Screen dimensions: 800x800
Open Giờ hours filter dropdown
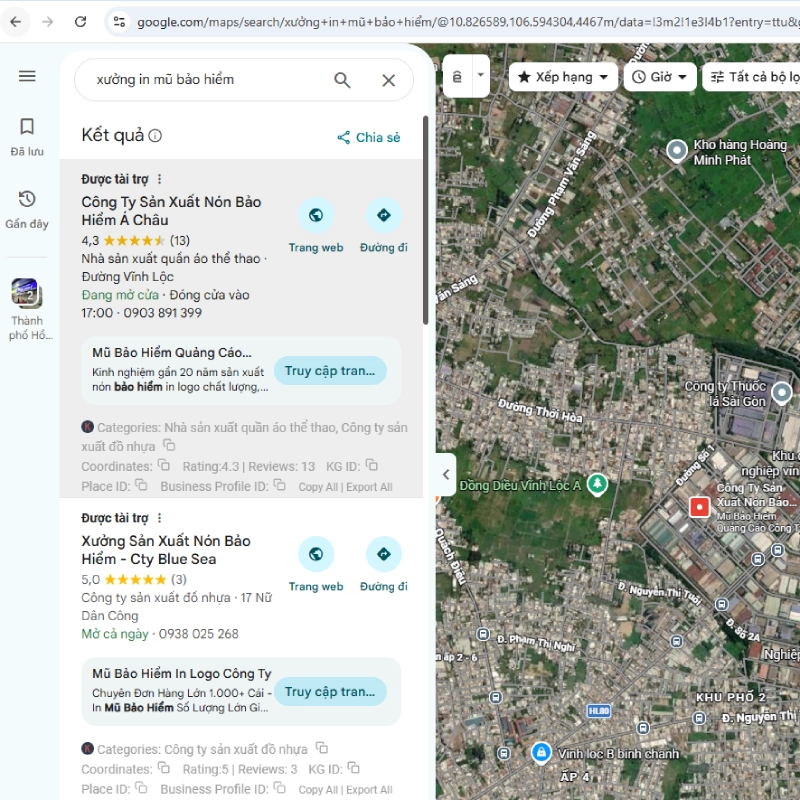click(x=660, y=77)
